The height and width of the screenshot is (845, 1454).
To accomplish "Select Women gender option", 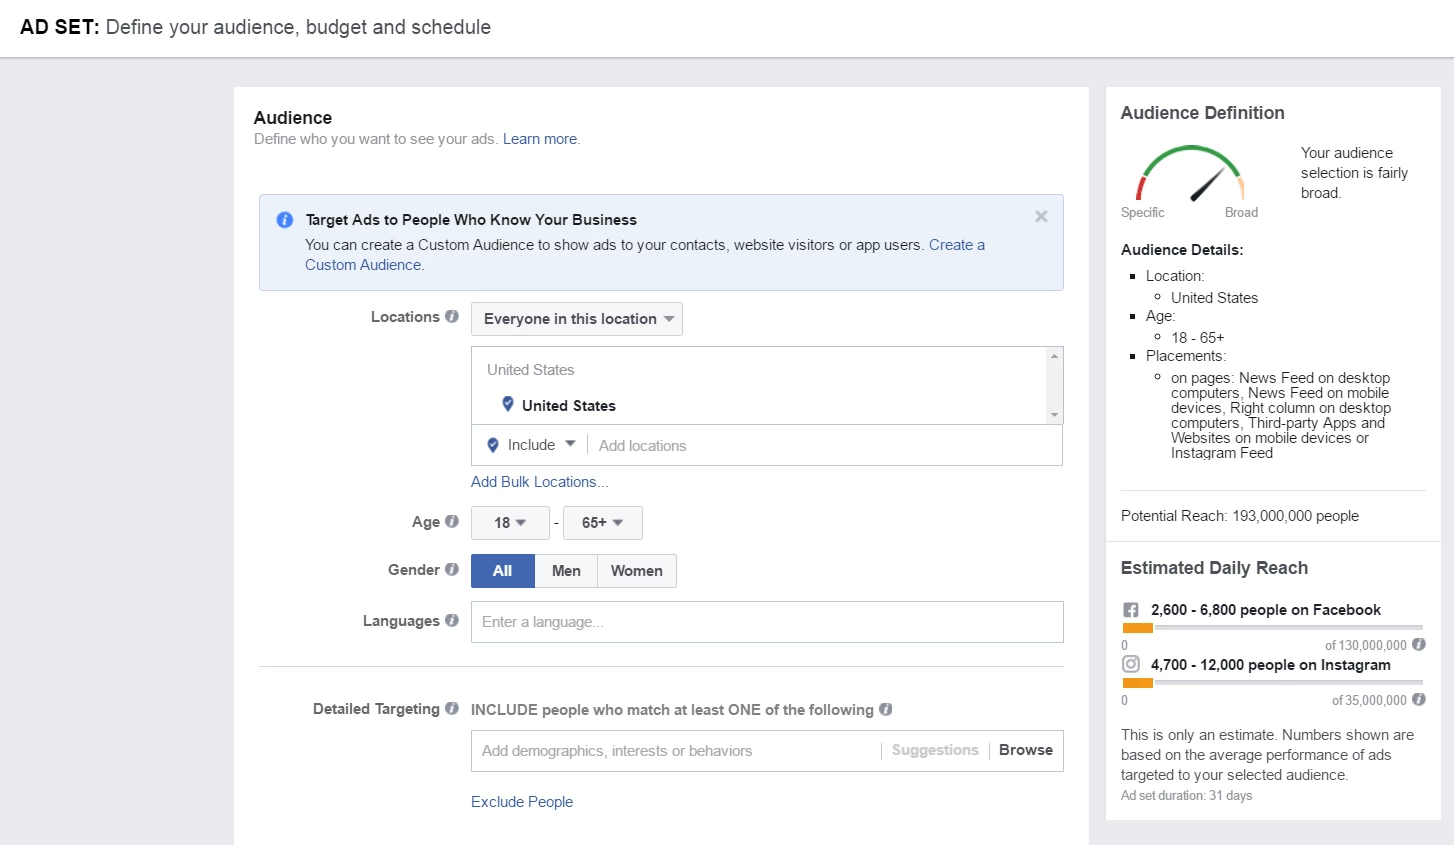I will coord(636,571).
